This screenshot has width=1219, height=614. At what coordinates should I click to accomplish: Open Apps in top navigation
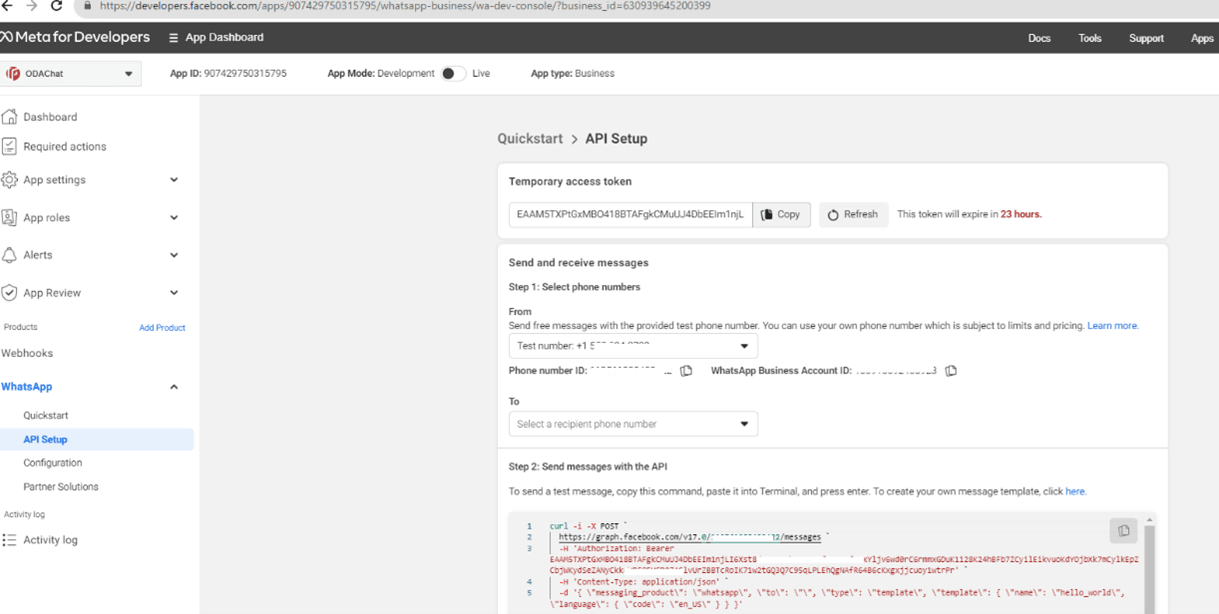1202,38
